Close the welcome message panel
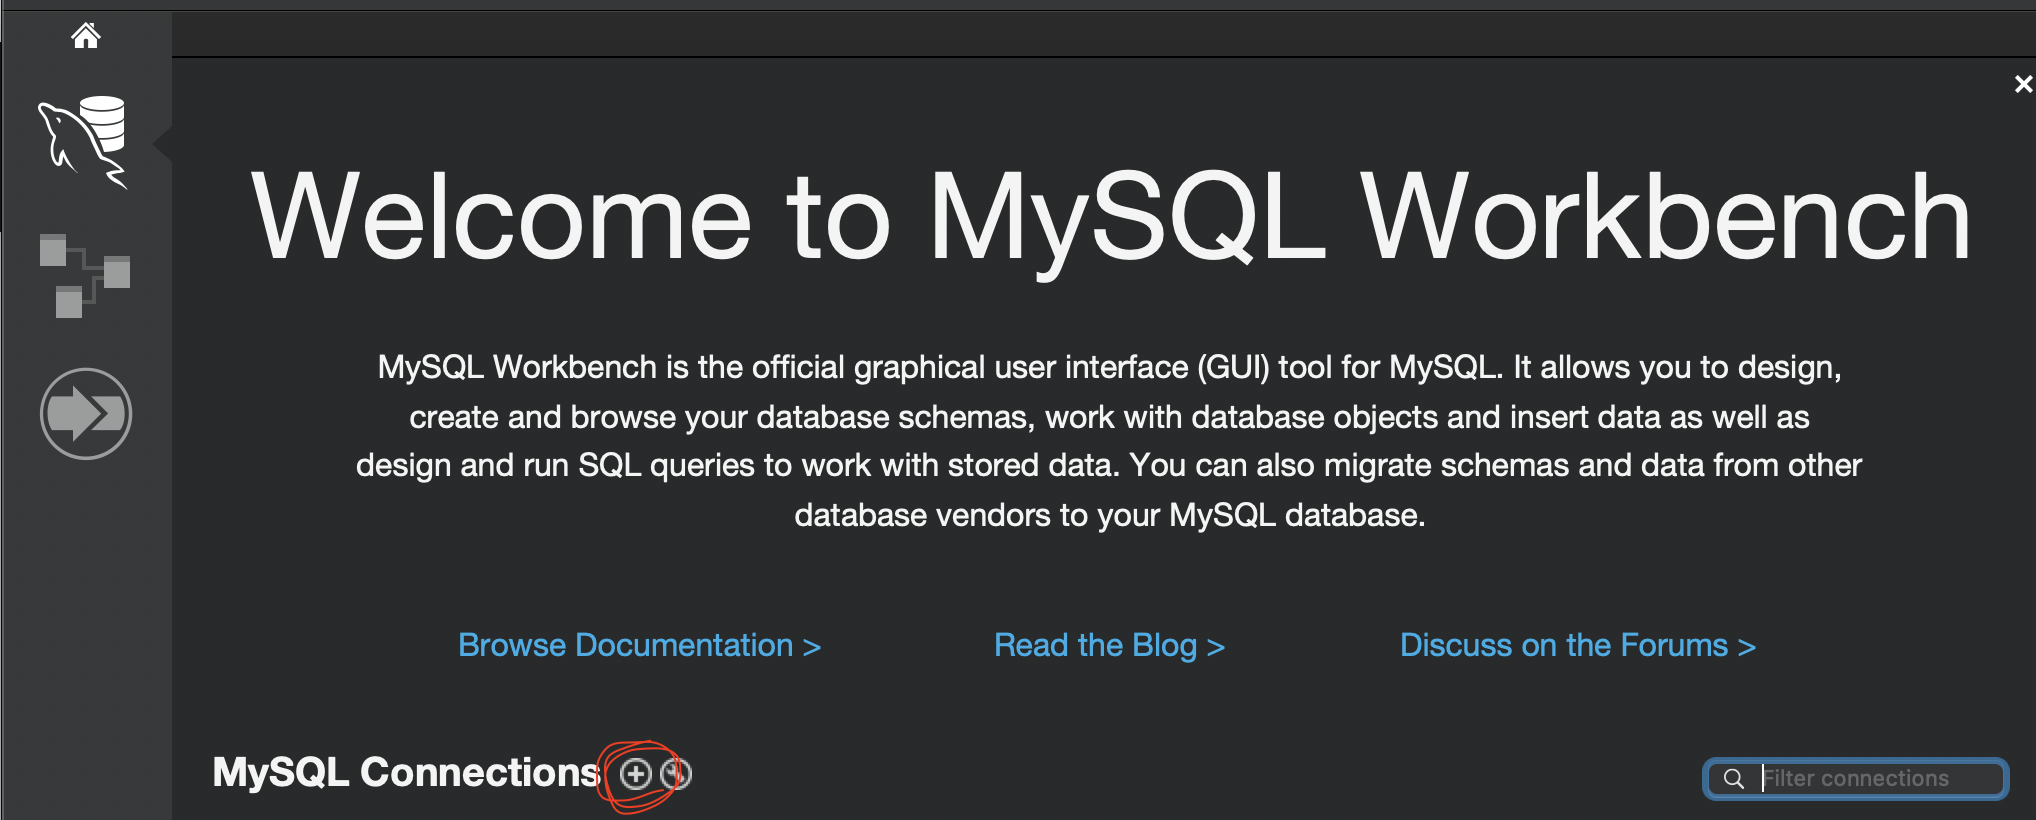2036x820 pixels. click(2023, 84)
